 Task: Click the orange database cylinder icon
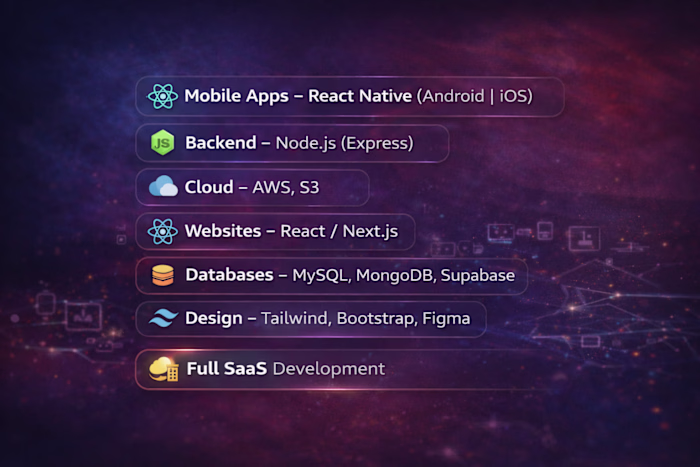click(163, 275)
